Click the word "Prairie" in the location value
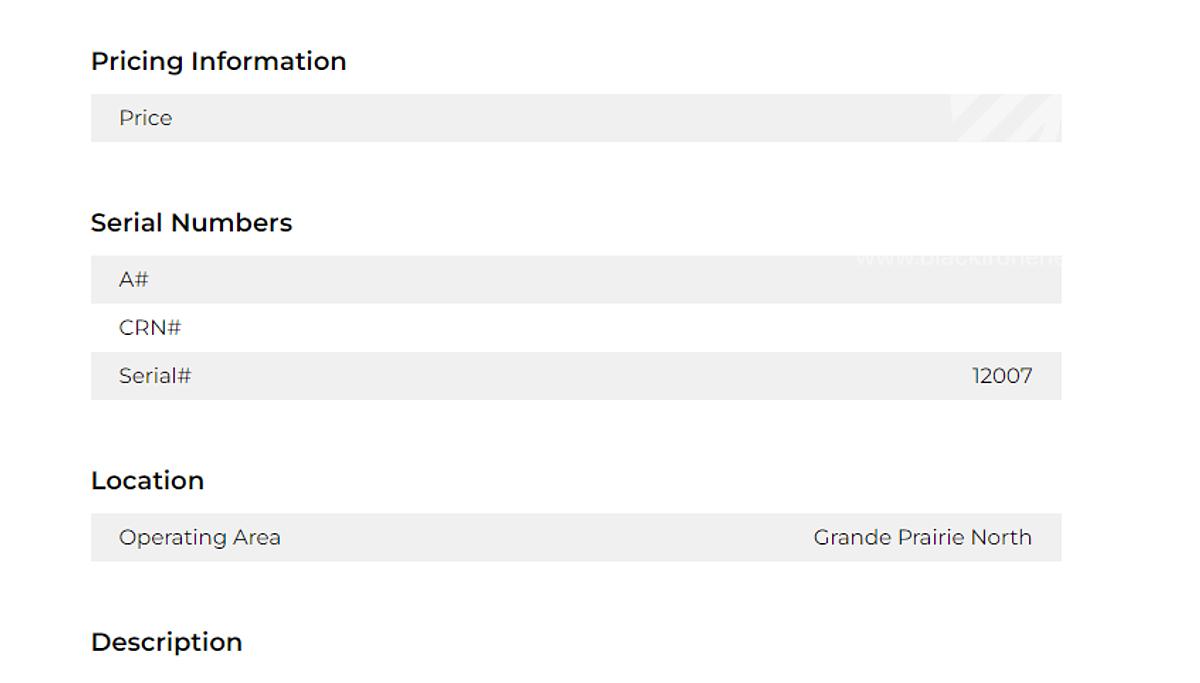The height and width of the screenshot is (683, 1200). [x=930, y=537]
